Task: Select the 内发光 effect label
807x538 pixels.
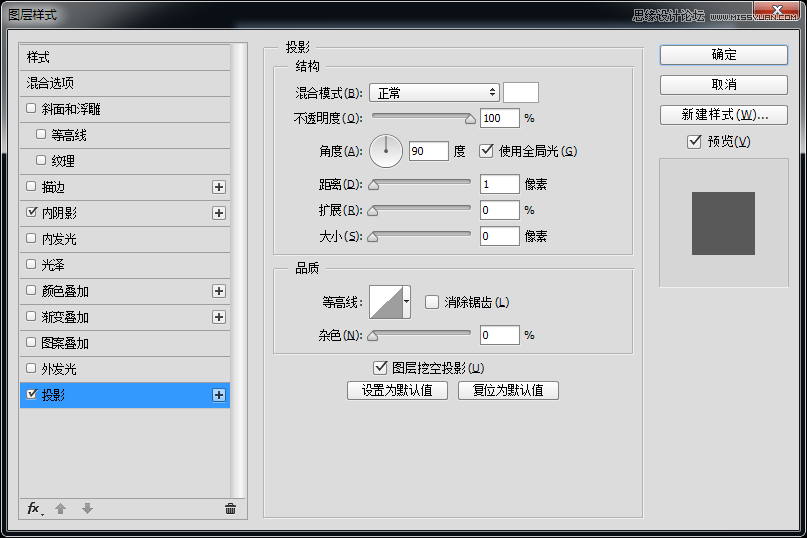Action: pyautogui.click(x=59, y=239)
